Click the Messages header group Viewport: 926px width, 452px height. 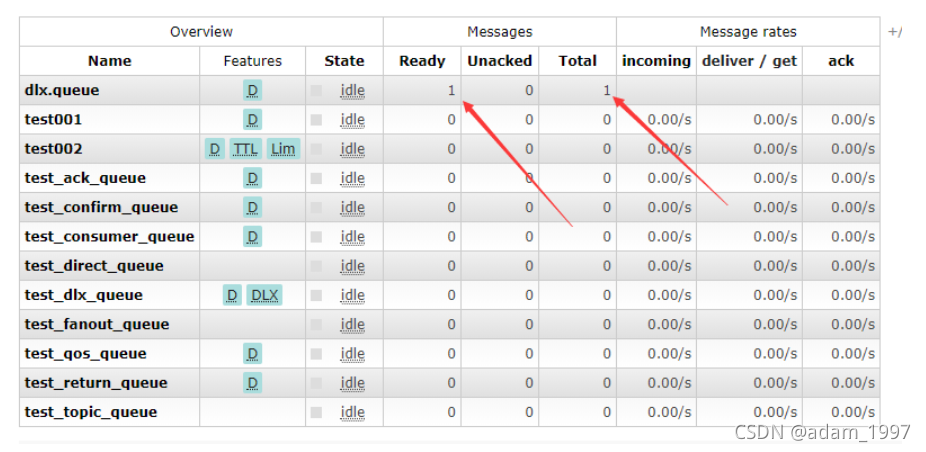500,32
